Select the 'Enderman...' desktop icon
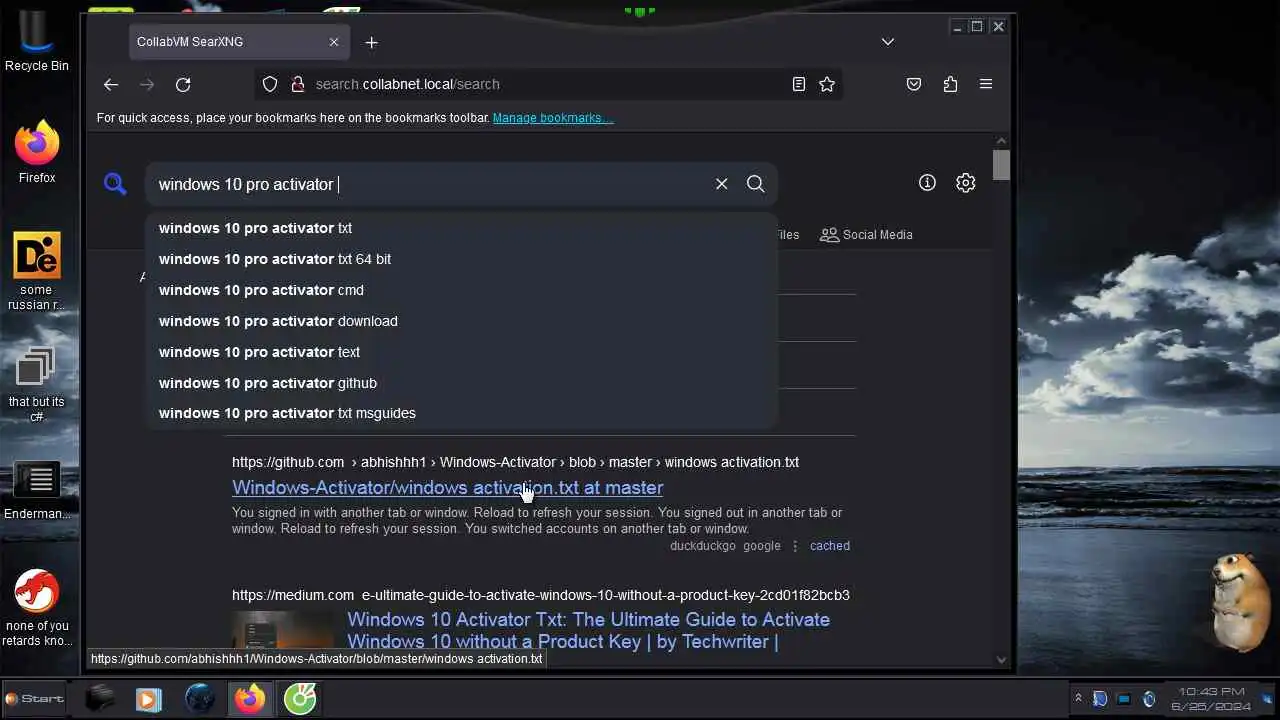The image size is (1280, 720). (37, 490)
